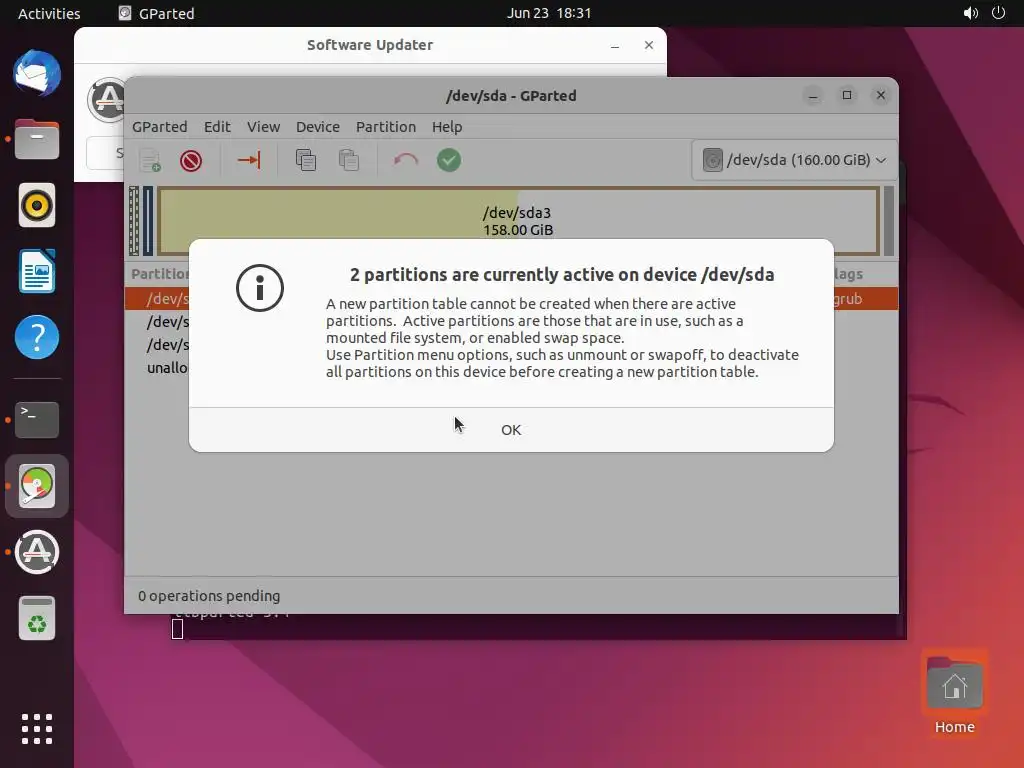Open the Home folder on desktop
This screenshot has height=768, width=1024.
(x=954, y=696)
